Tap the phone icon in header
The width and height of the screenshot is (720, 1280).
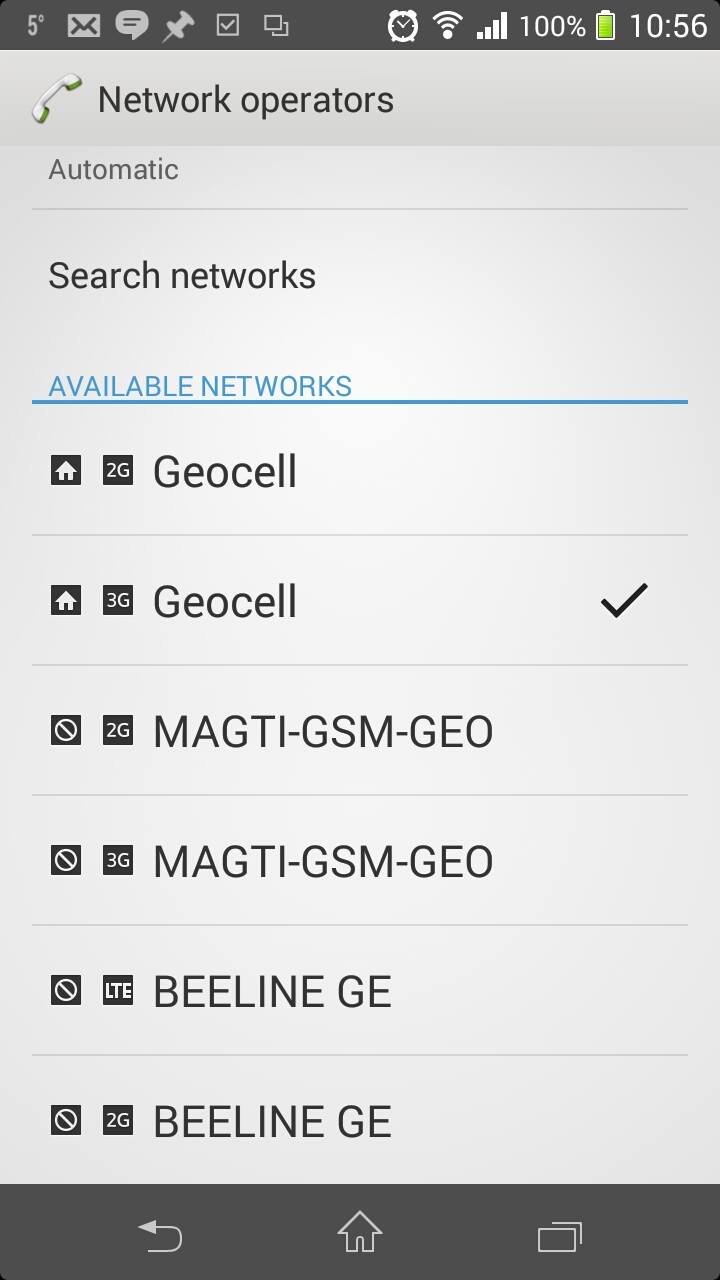click(x=57, y=100)
